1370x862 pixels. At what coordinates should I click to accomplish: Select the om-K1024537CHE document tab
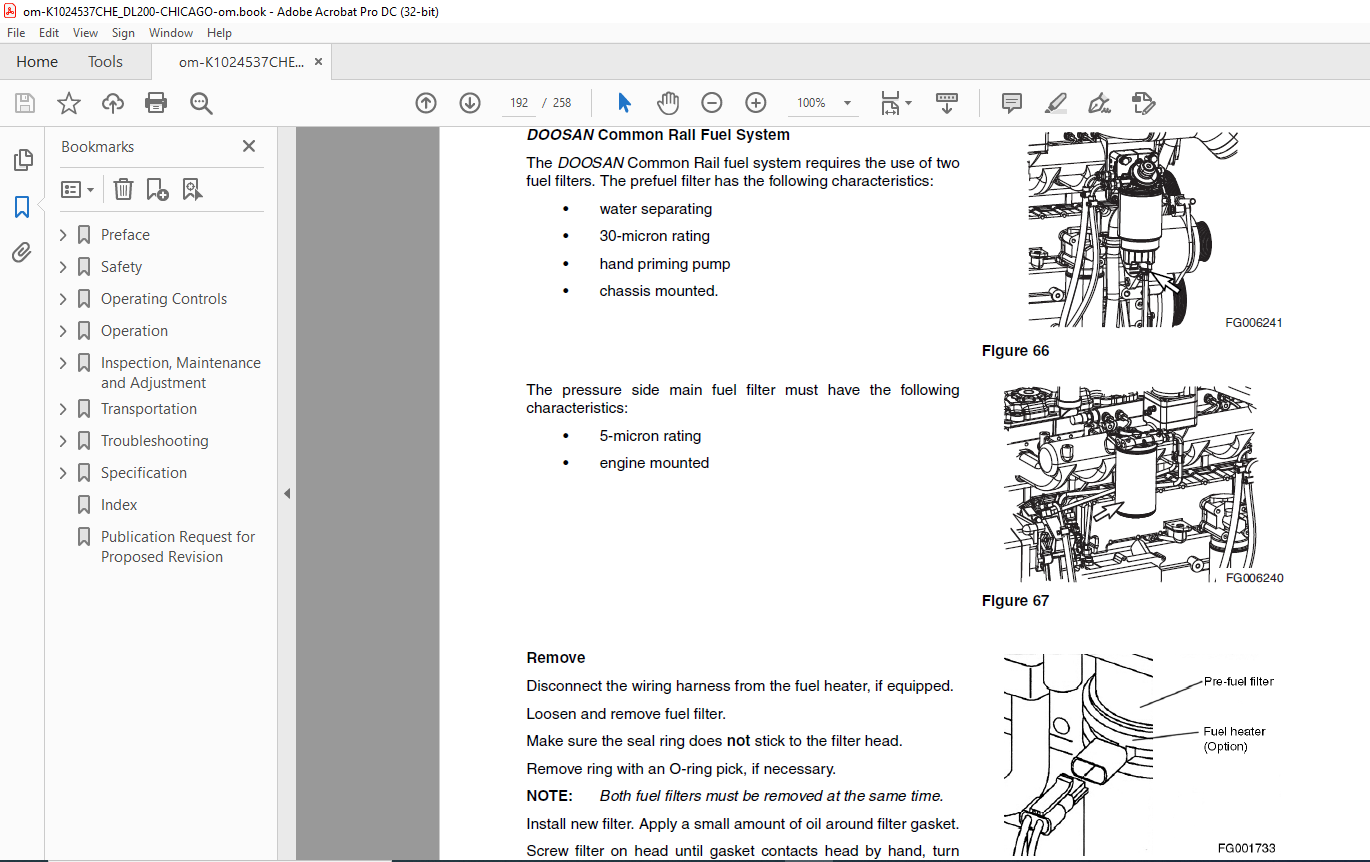coord(241,62)
